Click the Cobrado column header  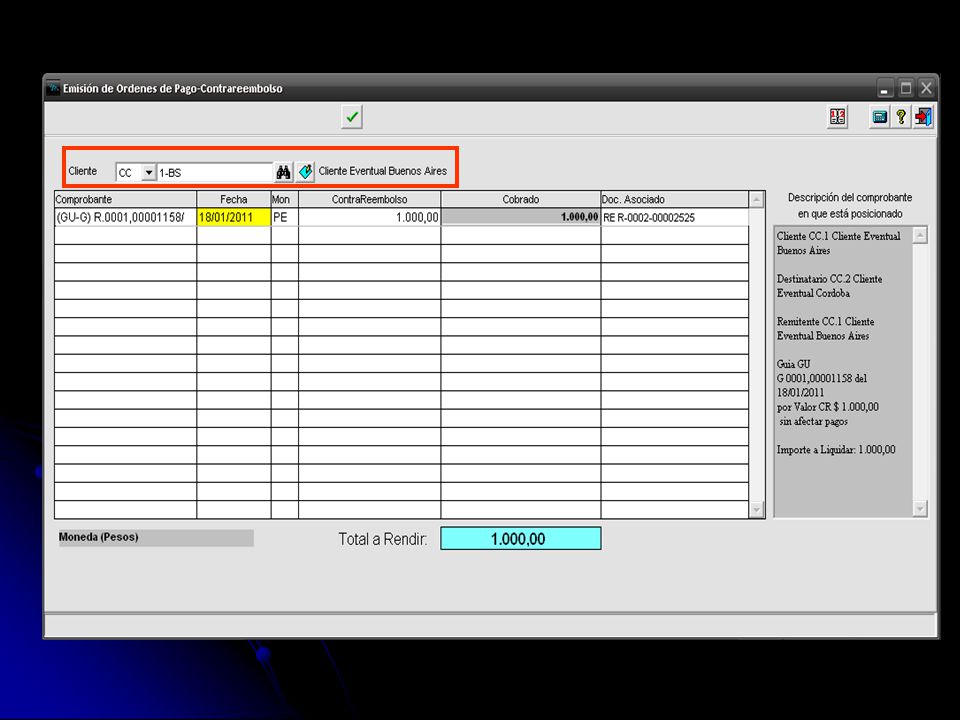[521, 200]
